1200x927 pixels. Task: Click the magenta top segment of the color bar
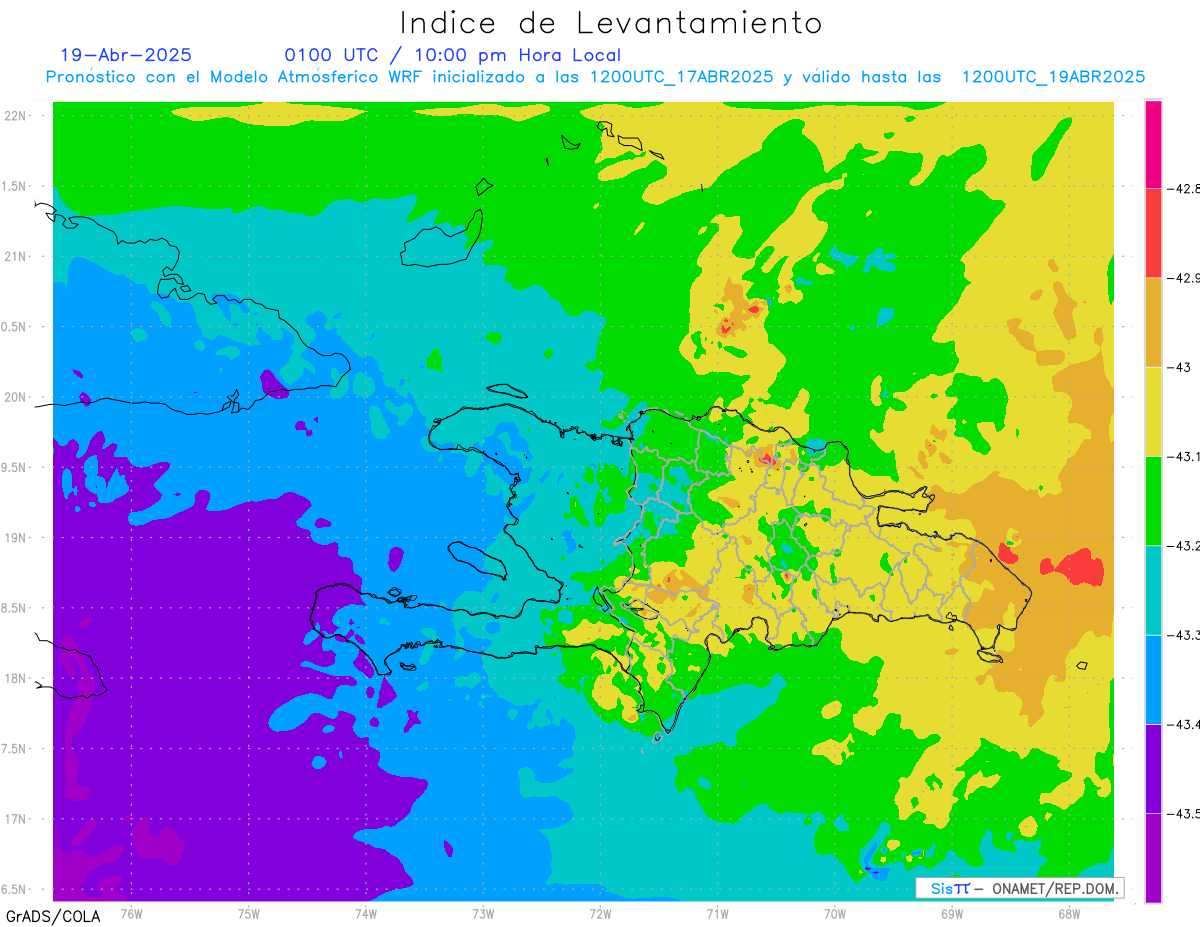click(1153, 144)
